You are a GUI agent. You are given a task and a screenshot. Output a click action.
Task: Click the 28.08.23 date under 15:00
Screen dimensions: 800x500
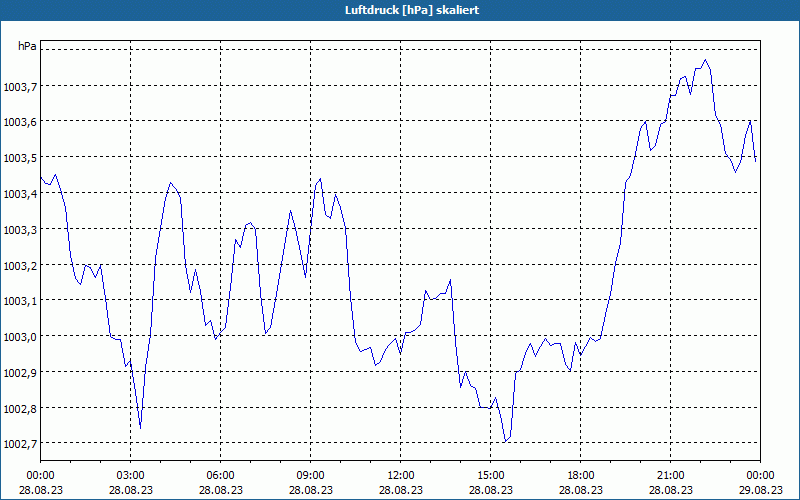pyautogui.click(x=491, y=490)
